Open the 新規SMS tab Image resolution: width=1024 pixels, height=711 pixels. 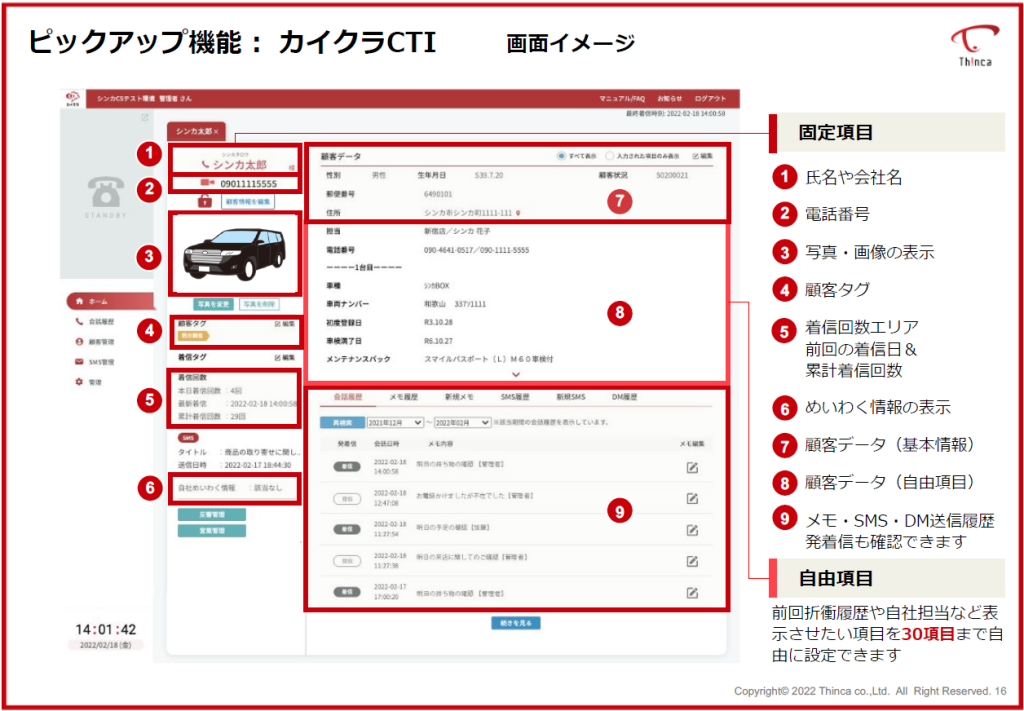click(571, 396)
